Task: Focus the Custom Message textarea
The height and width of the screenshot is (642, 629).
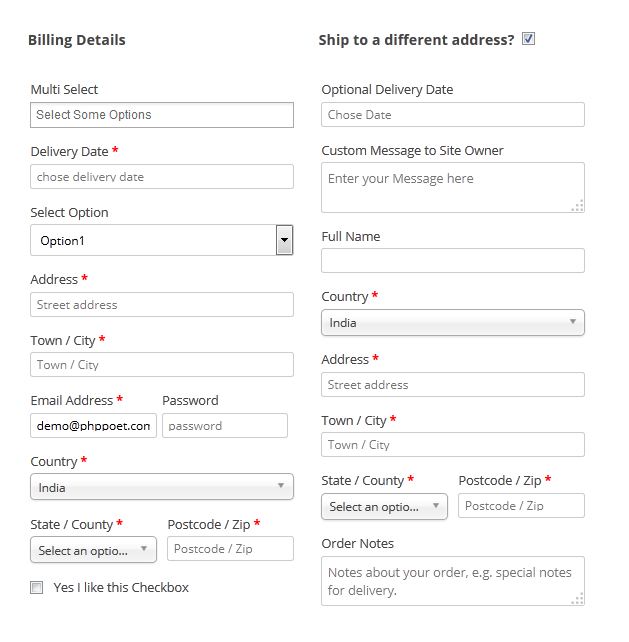Action: click(452, 187)
